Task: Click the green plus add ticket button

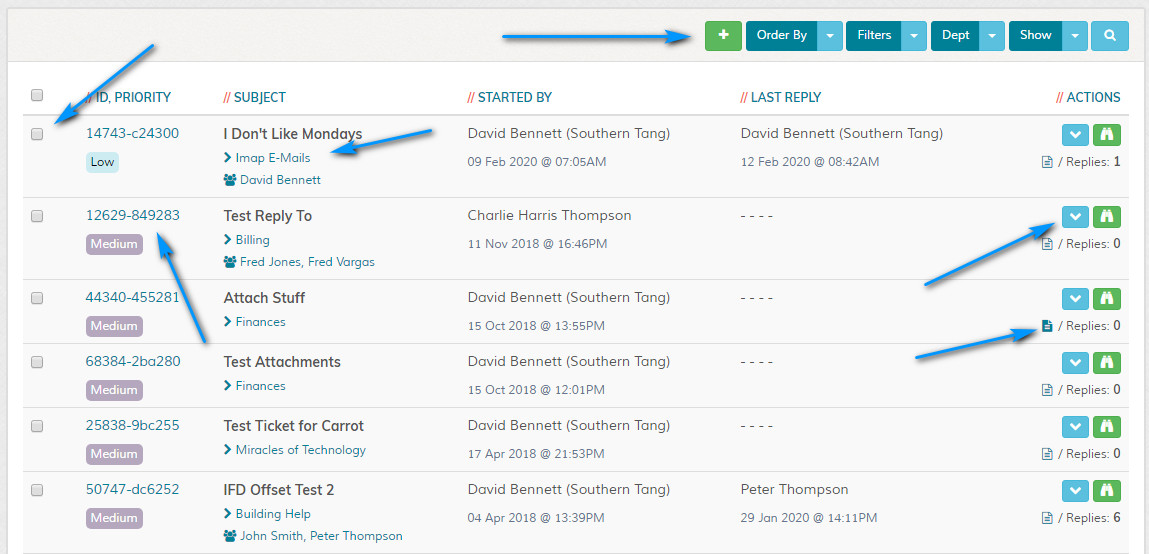Action: pyautogui.click(x=723, y=35)
